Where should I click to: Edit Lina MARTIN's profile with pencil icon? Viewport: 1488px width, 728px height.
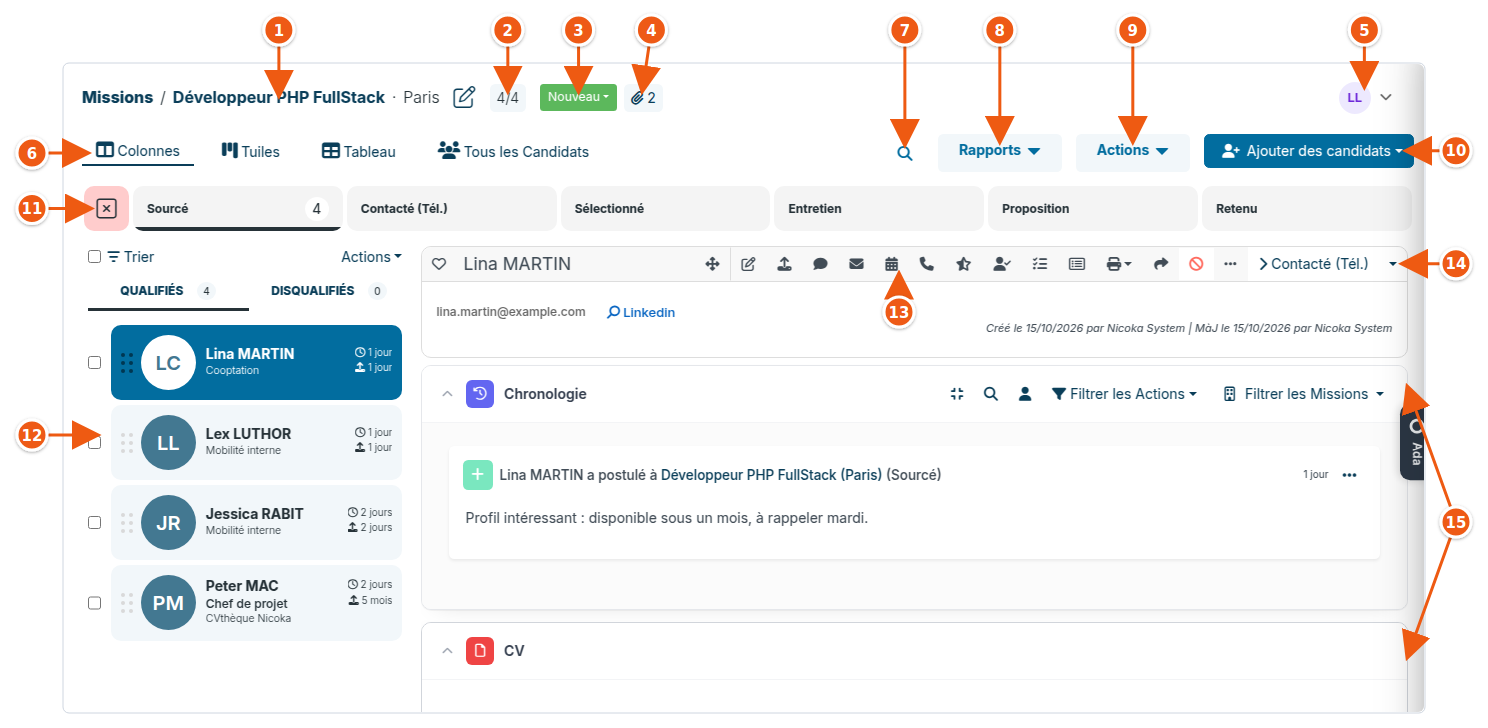tap(748, 264)
